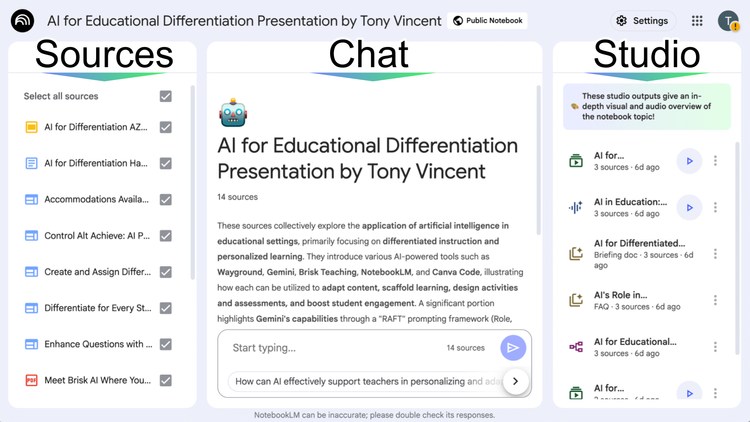
Task: Click video overview icon of first AI for...
Action: tap(576, 161)
